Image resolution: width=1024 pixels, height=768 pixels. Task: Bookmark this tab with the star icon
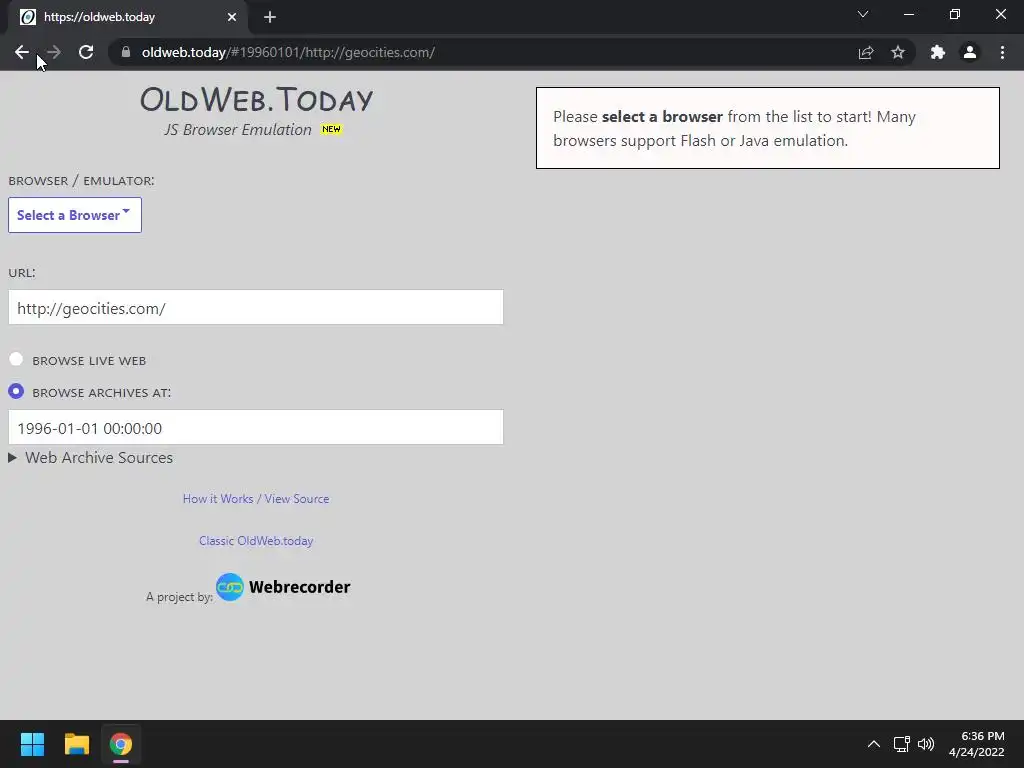[898, 52]
